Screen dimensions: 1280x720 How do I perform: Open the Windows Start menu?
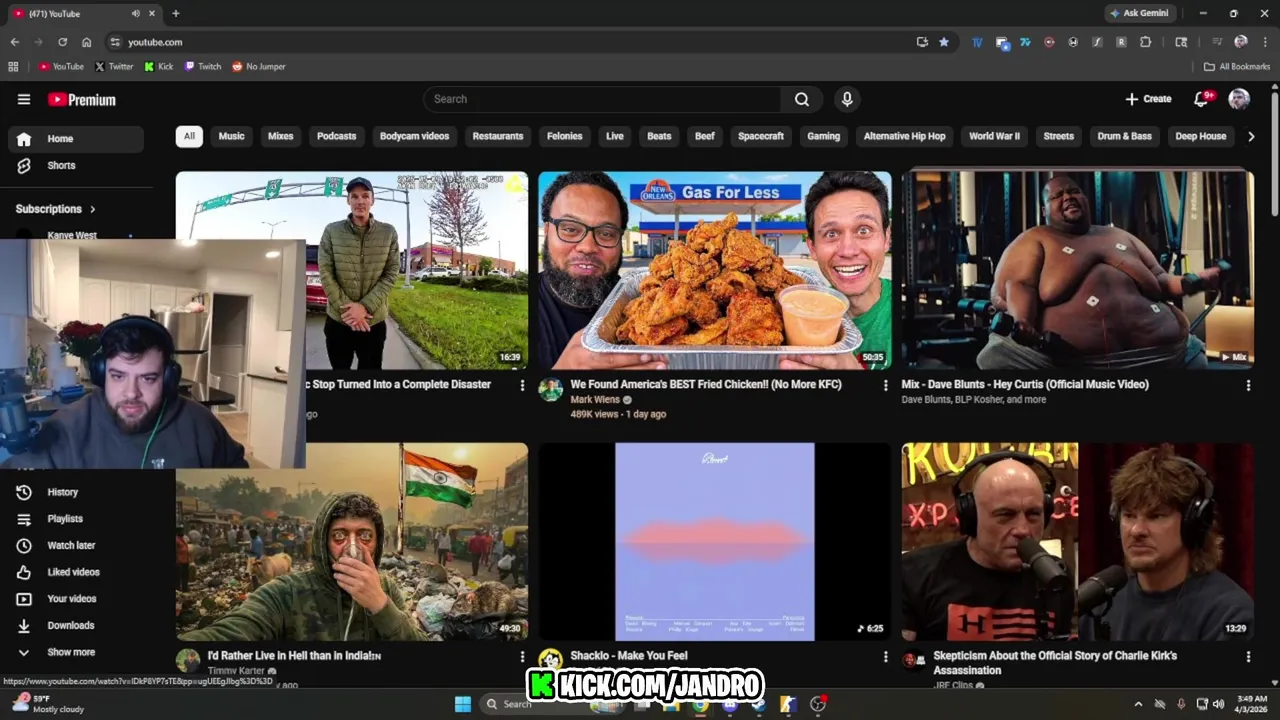click(x=463, y=704)
